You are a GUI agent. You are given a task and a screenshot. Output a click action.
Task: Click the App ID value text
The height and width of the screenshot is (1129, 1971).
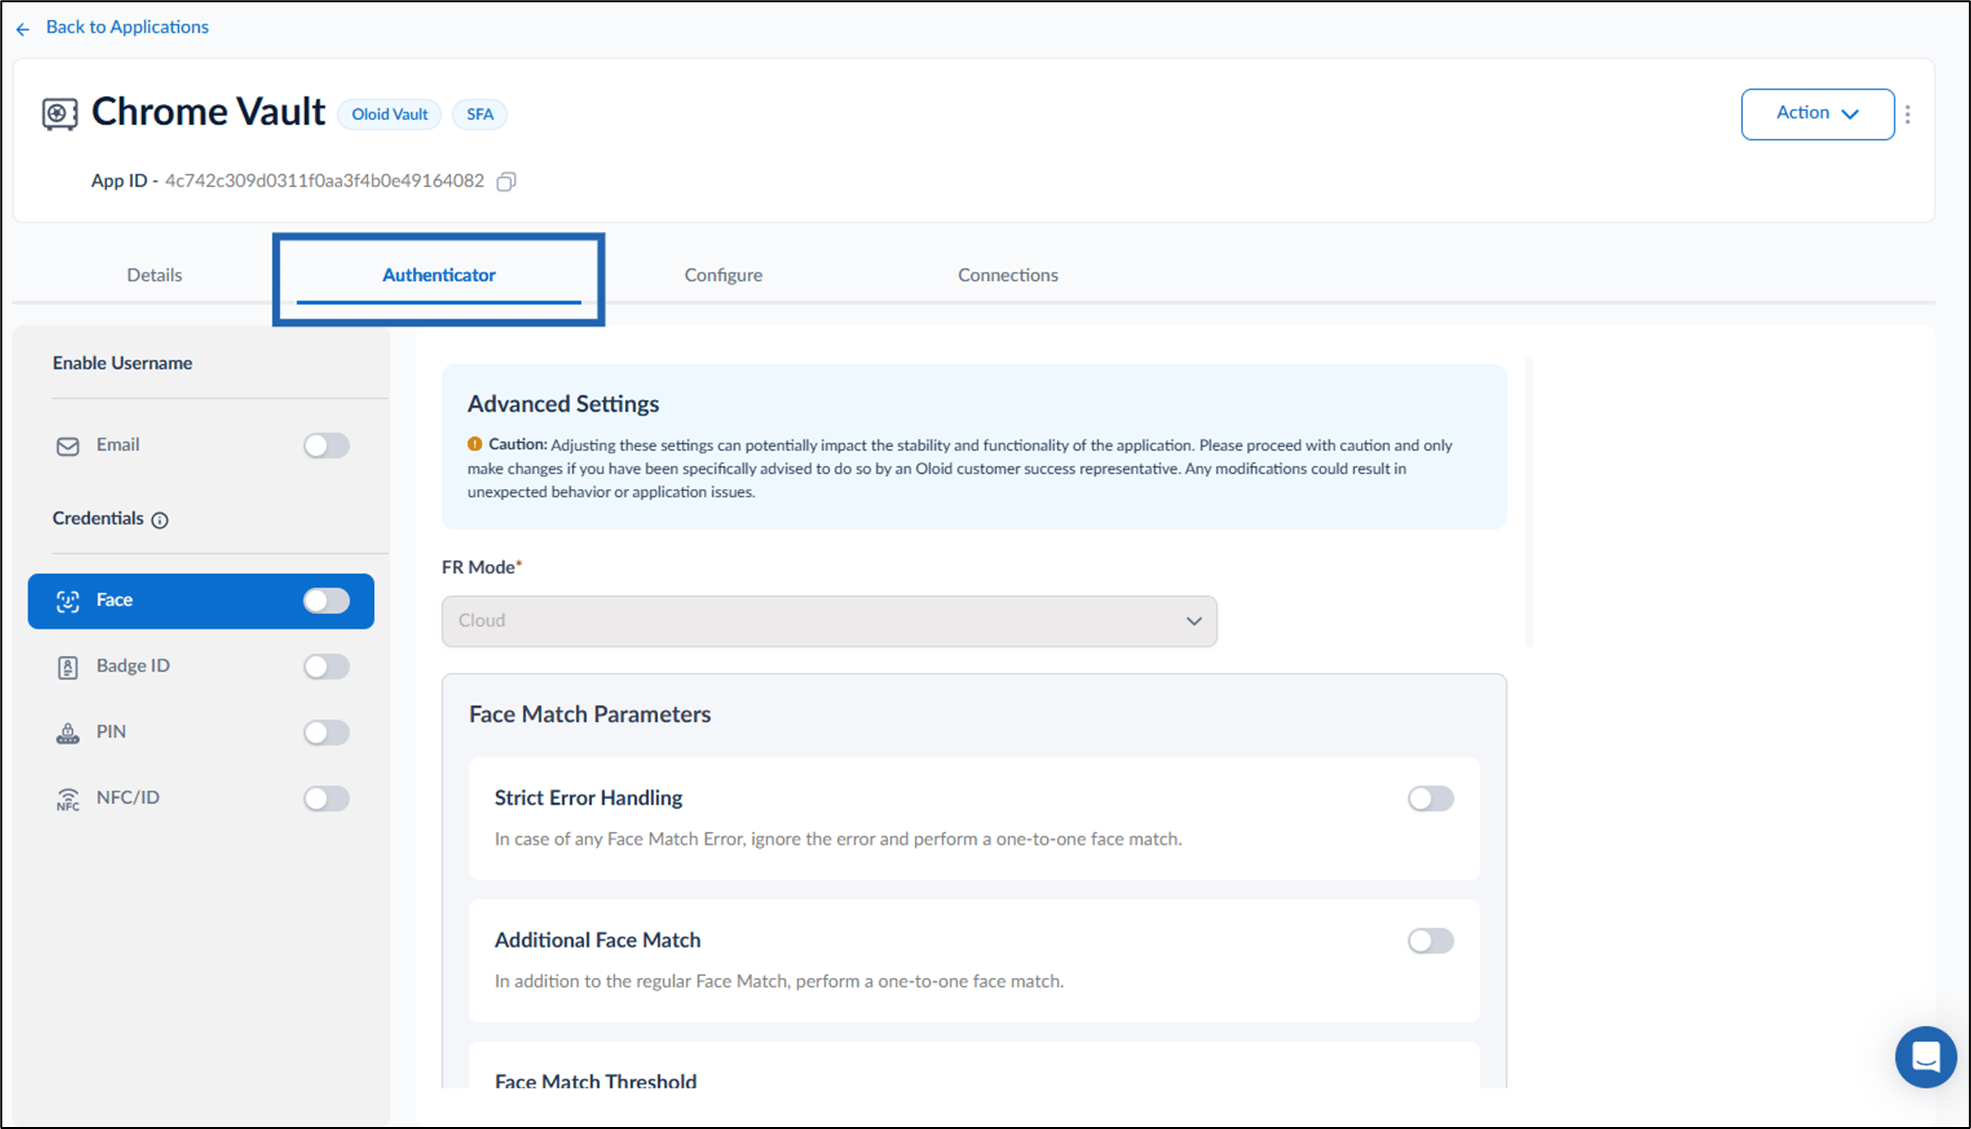324,181
